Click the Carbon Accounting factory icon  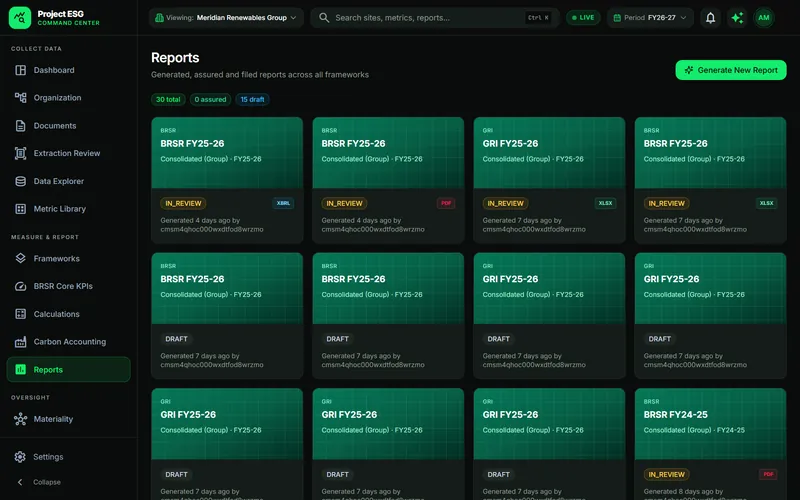click(x=20, y=342)
